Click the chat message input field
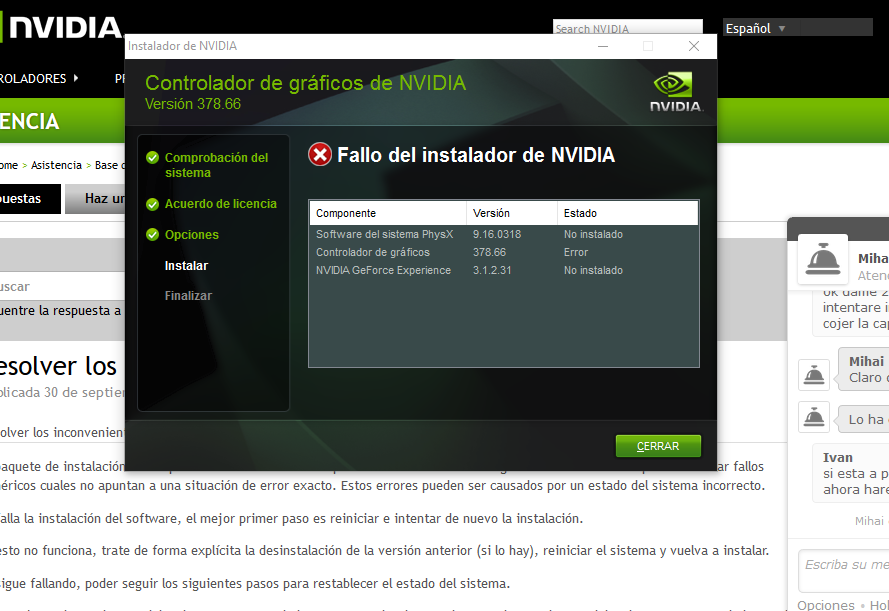The width and height of the screenshot is (889, 611). click(844, 571)
